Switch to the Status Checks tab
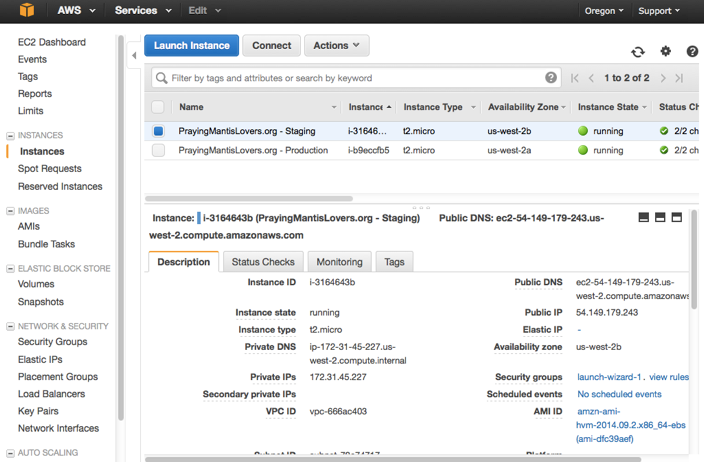 click(263, 262)
